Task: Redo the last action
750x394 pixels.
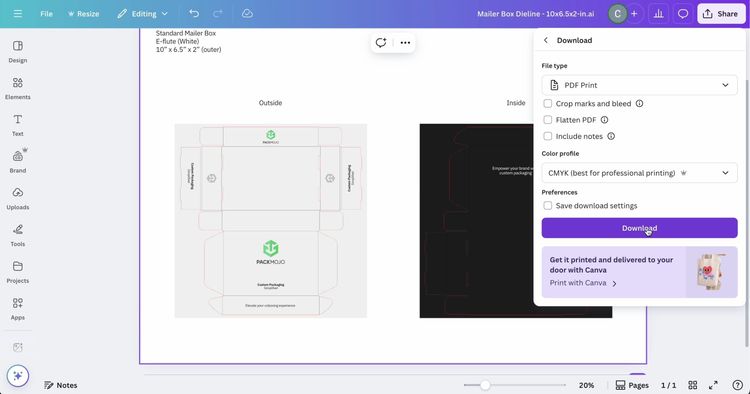Action: [218, 14]
